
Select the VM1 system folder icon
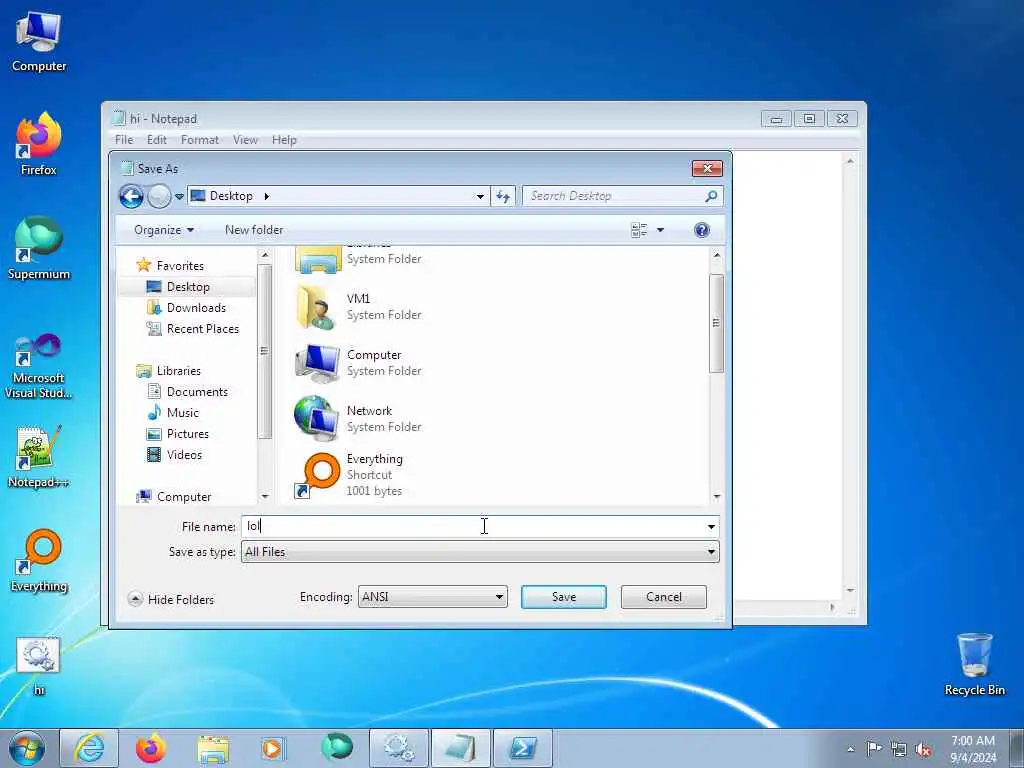317,306
